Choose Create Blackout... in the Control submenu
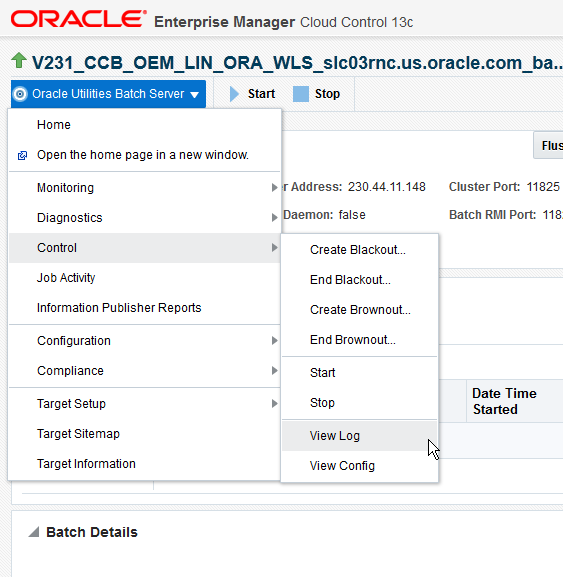This screenshot has height=577, width=563. [x=360, y=250]
